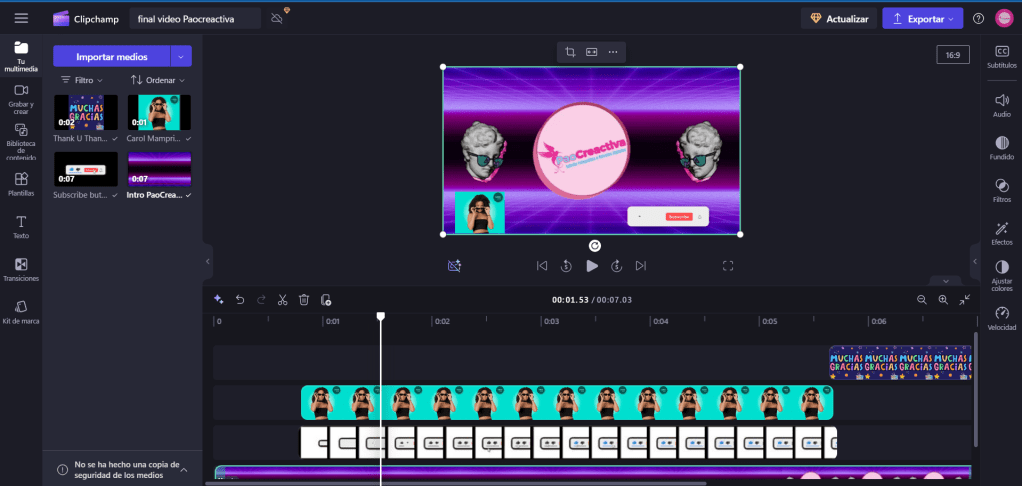Viewport: 1022px width, 486px height.
Task: Toggle the hamburger navigation menu
Action: 21,18
